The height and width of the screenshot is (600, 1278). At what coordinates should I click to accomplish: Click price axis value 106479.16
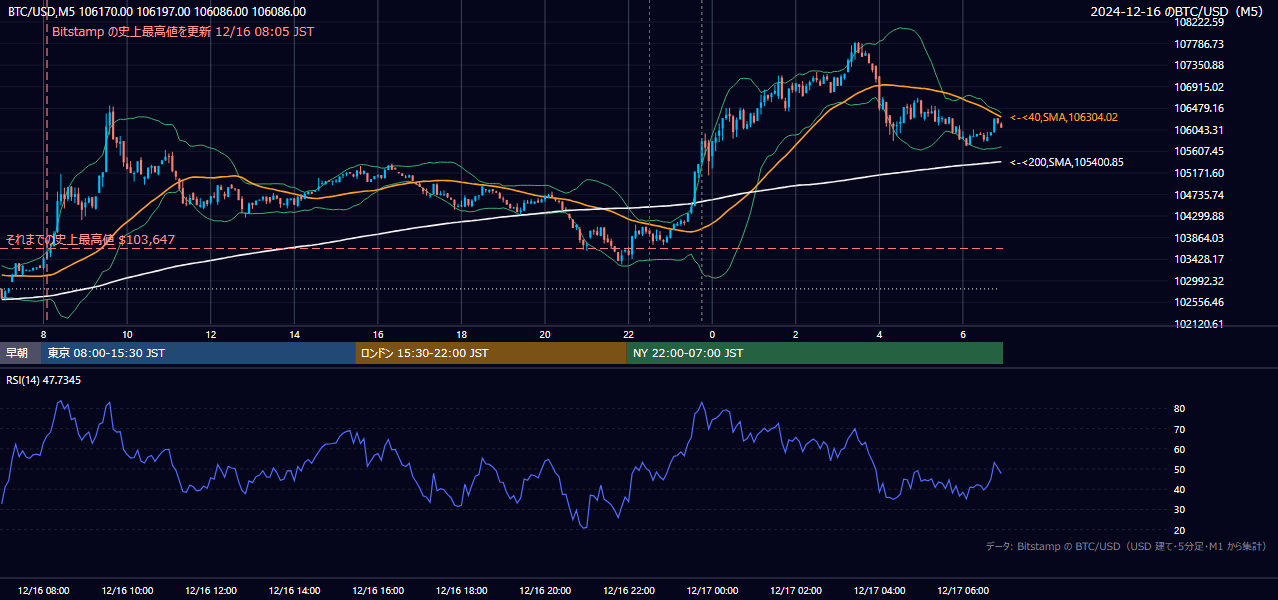coord(1199,108)
